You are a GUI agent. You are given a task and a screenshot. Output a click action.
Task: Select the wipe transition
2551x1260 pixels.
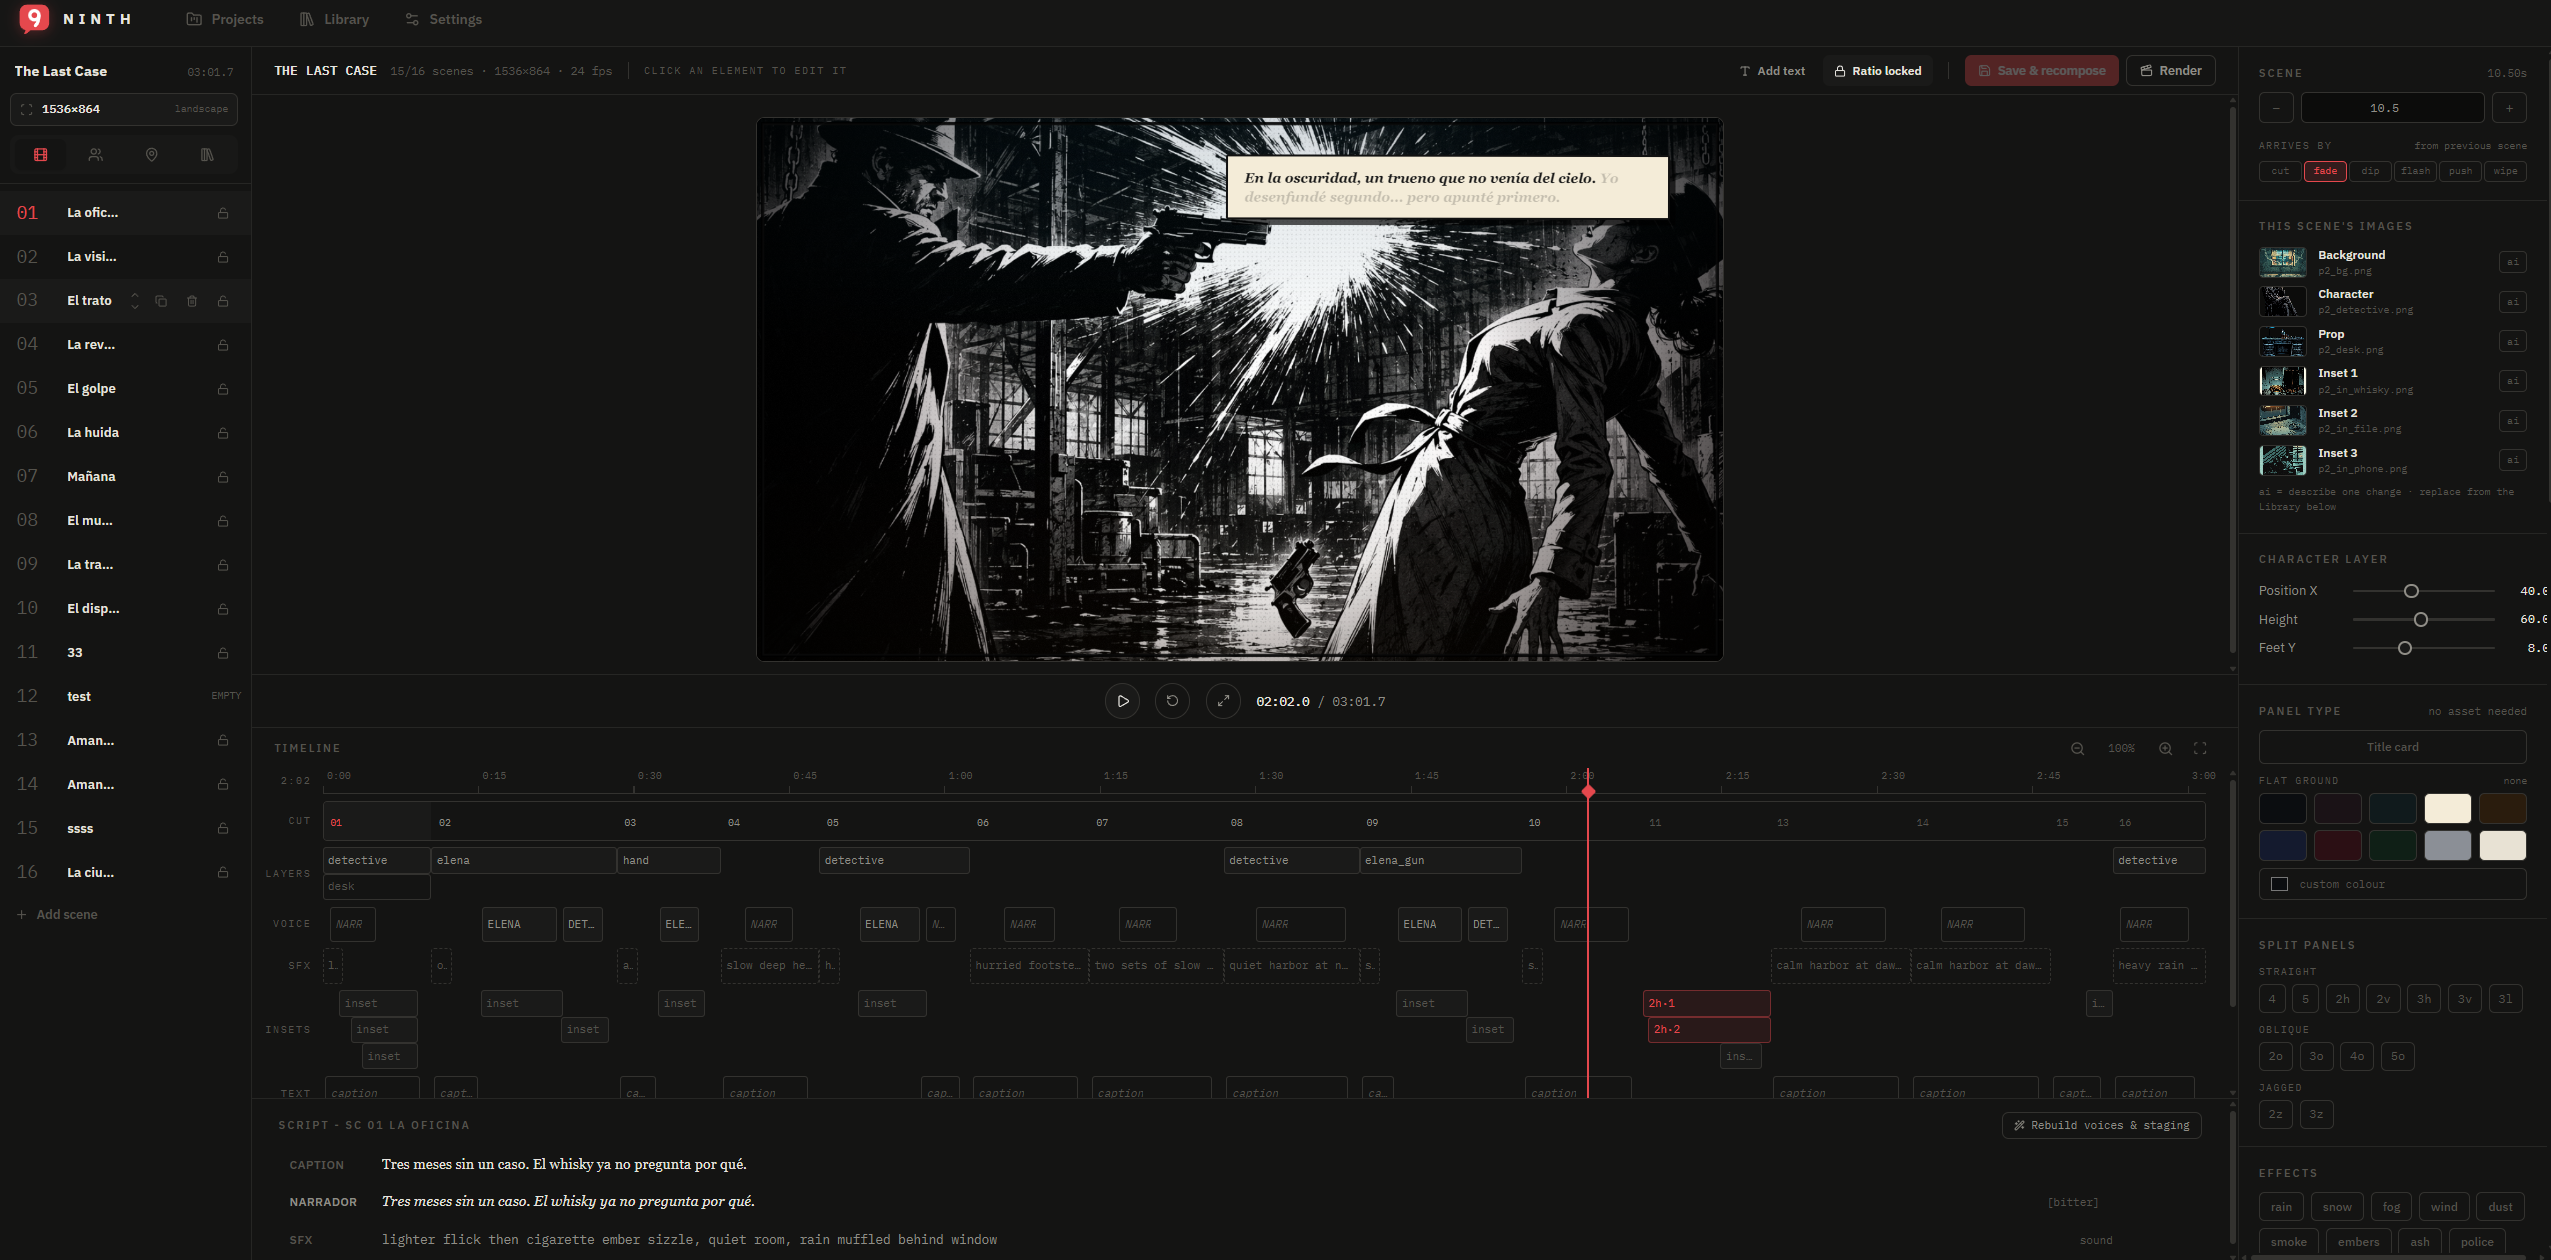point(2505,171)
